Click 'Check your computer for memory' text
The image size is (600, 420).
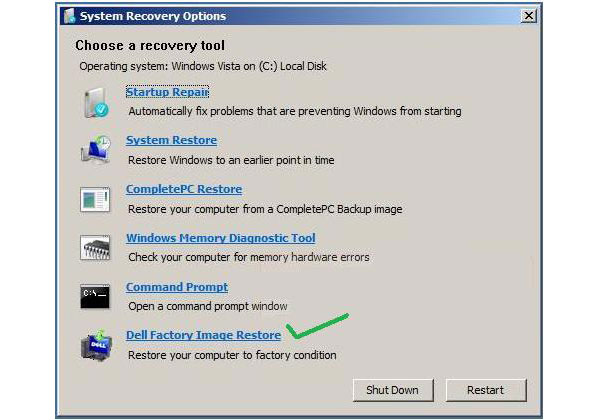click(x=249, y=257)
